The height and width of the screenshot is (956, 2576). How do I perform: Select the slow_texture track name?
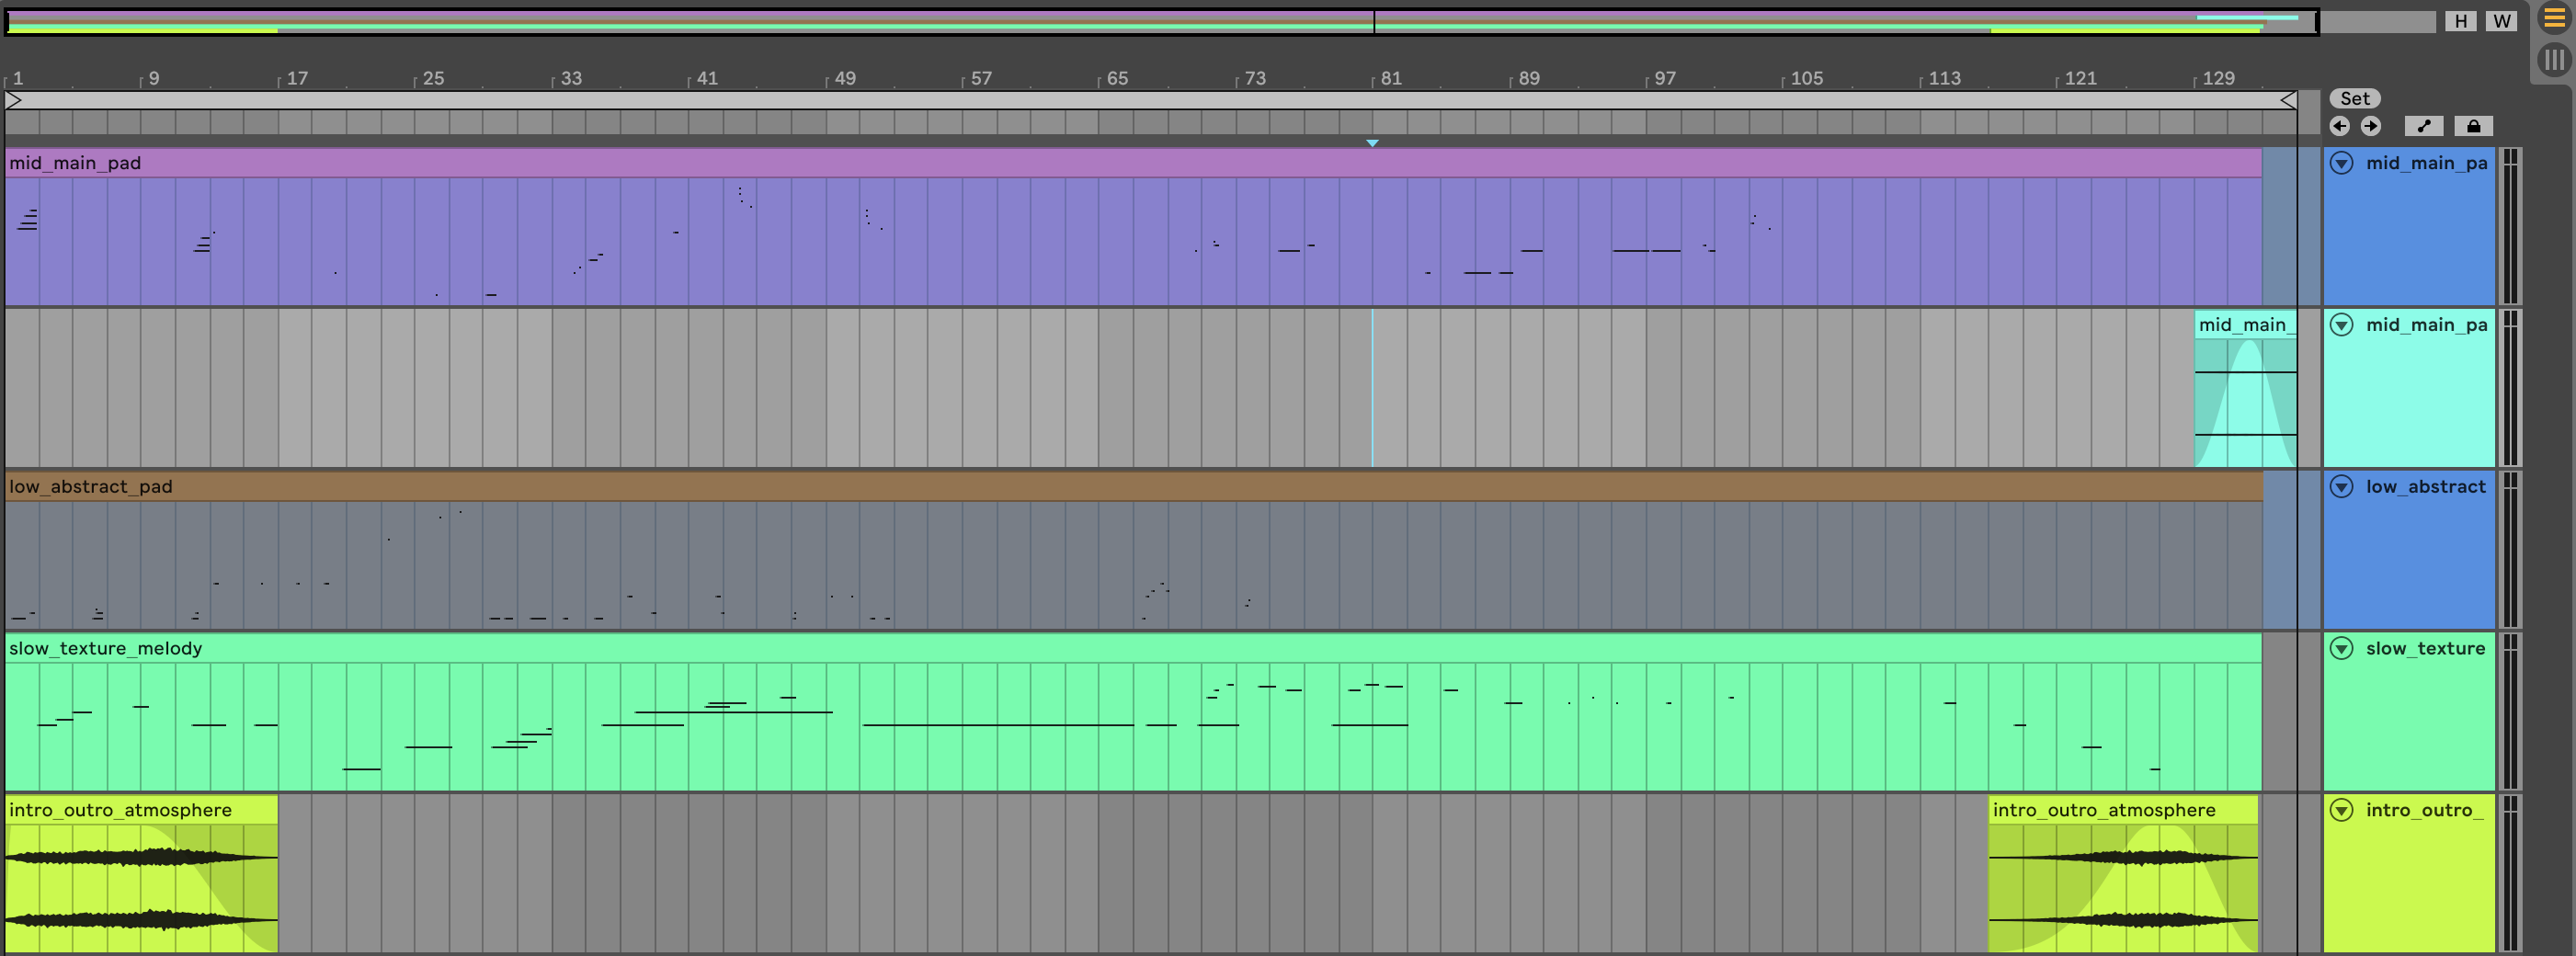tap(2425, 648)
